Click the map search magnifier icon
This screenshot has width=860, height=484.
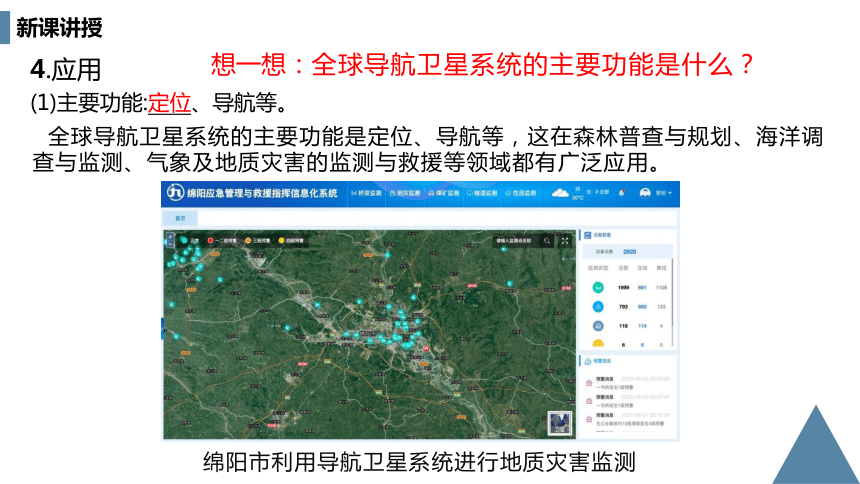click(547, 240)
